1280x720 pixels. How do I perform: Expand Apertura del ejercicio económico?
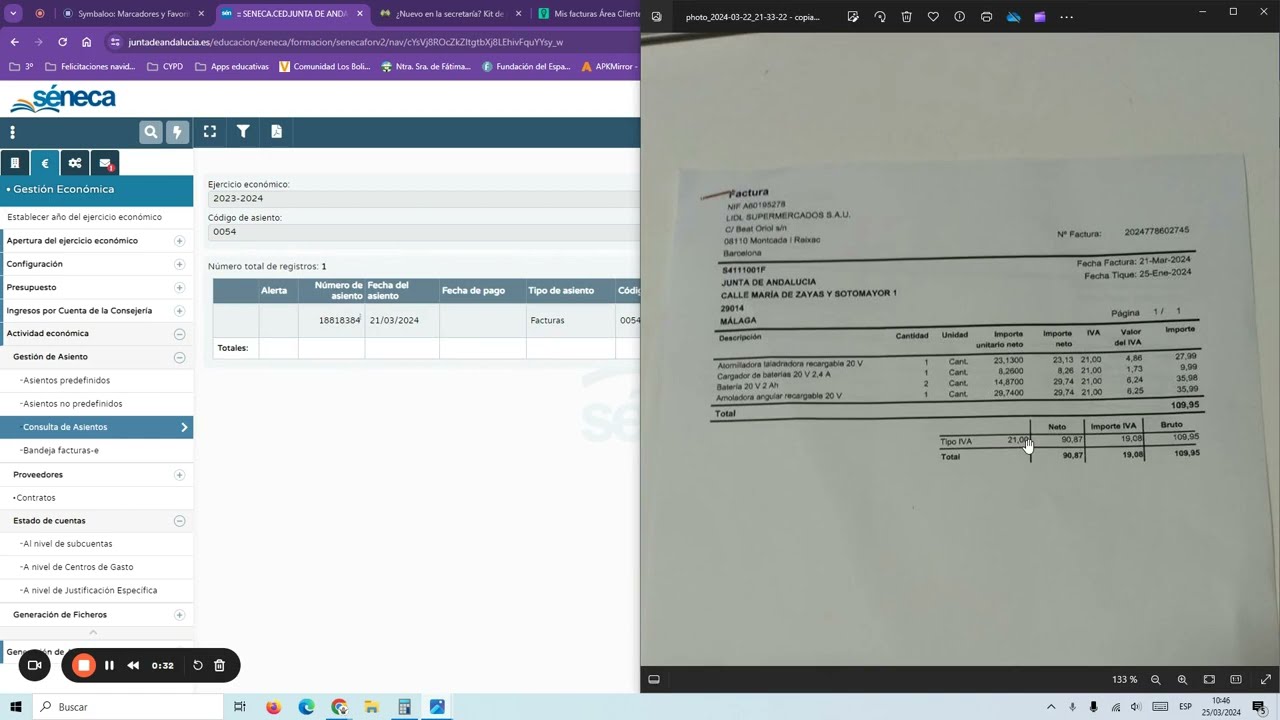click(179, 241)
